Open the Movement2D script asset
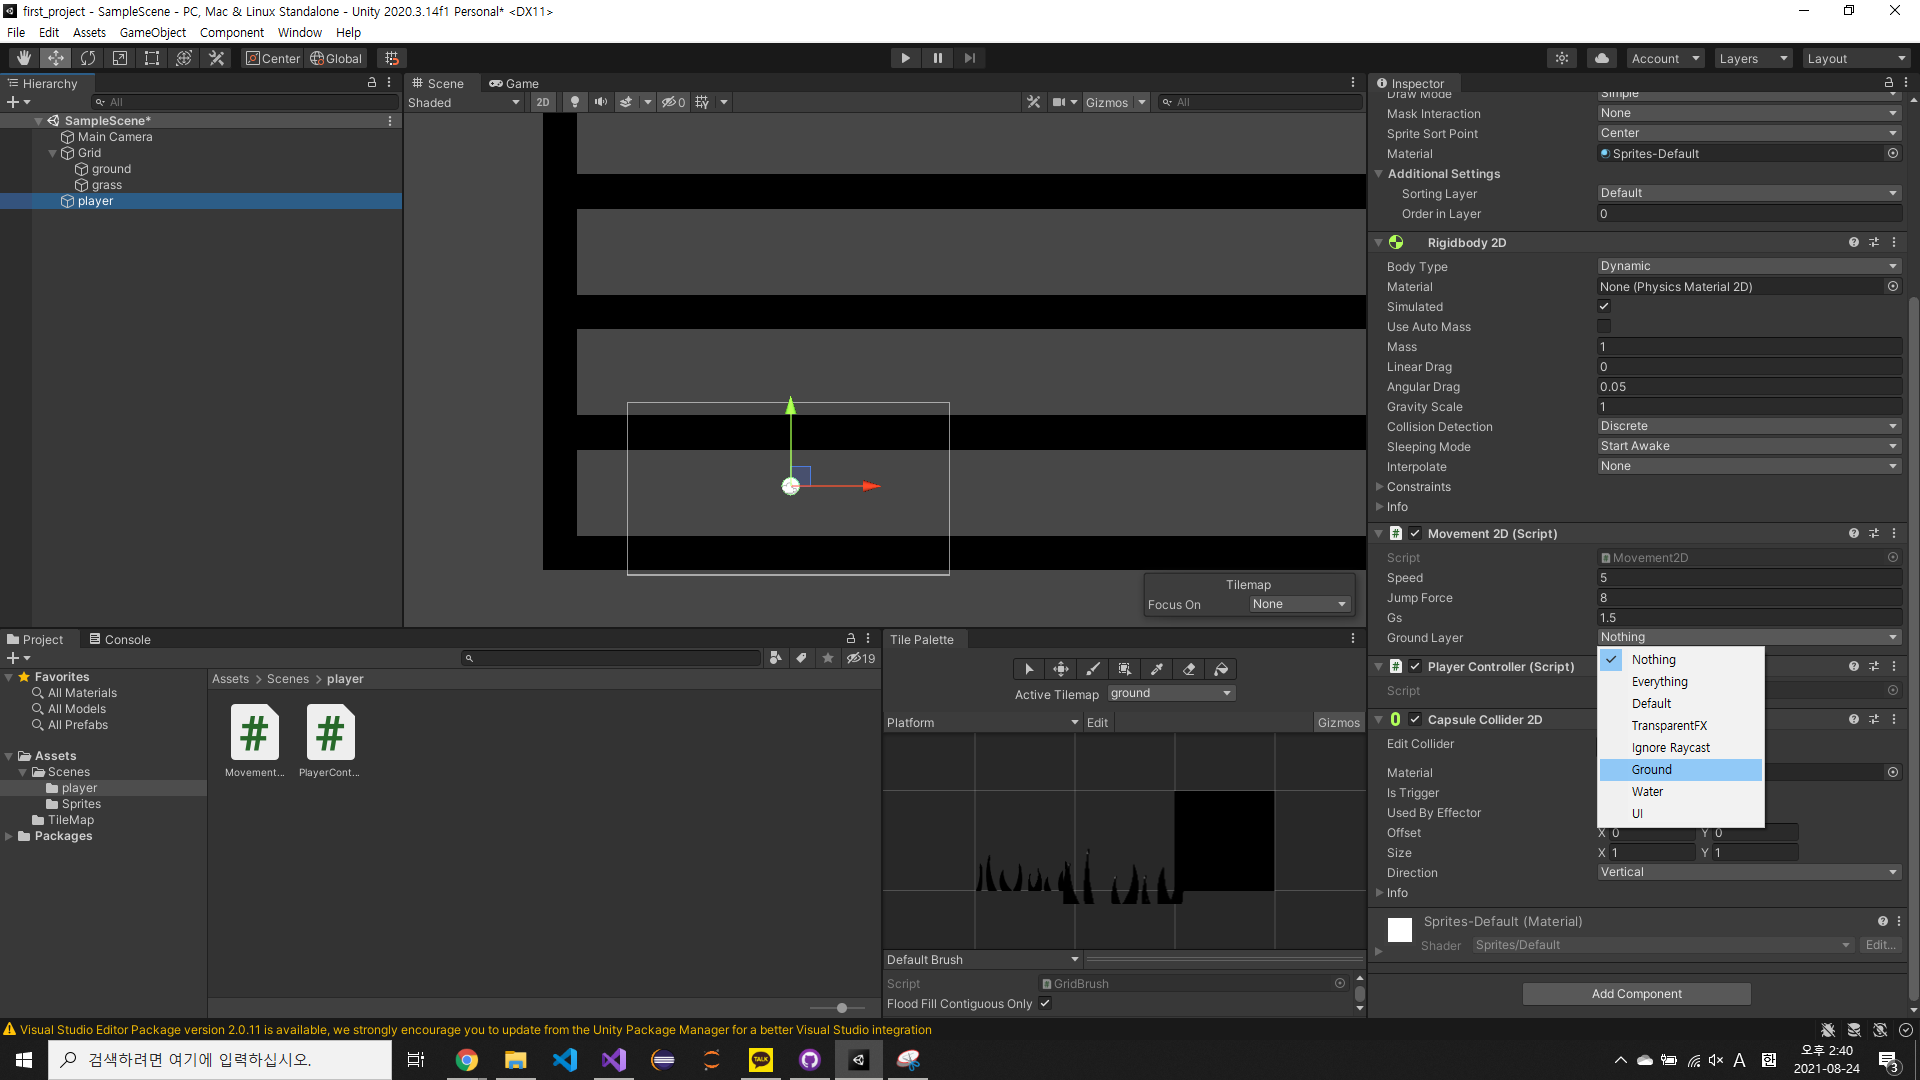 pos(255,741)
